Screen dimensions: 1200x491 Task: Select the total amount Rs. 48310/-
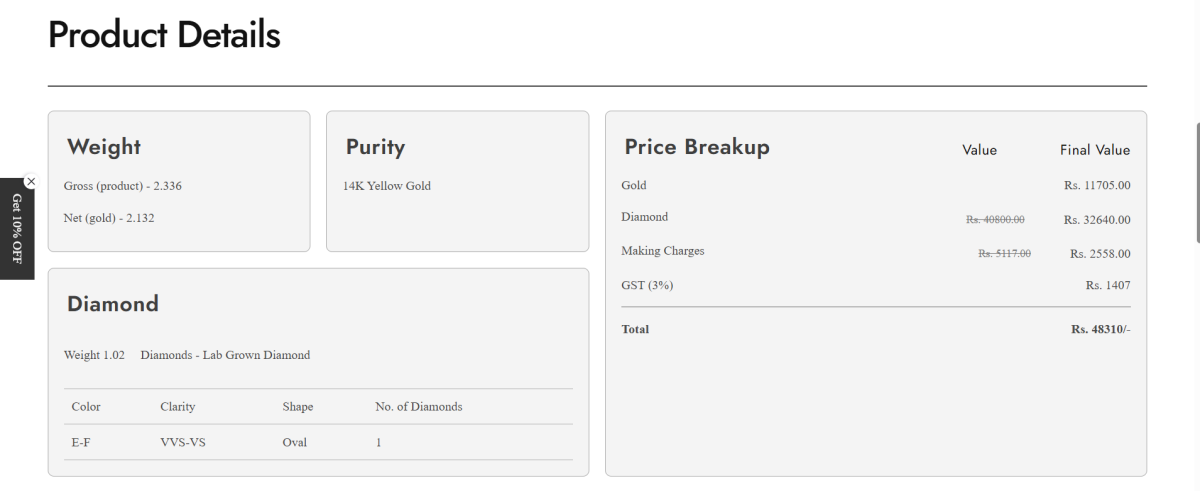[1100, 329]
